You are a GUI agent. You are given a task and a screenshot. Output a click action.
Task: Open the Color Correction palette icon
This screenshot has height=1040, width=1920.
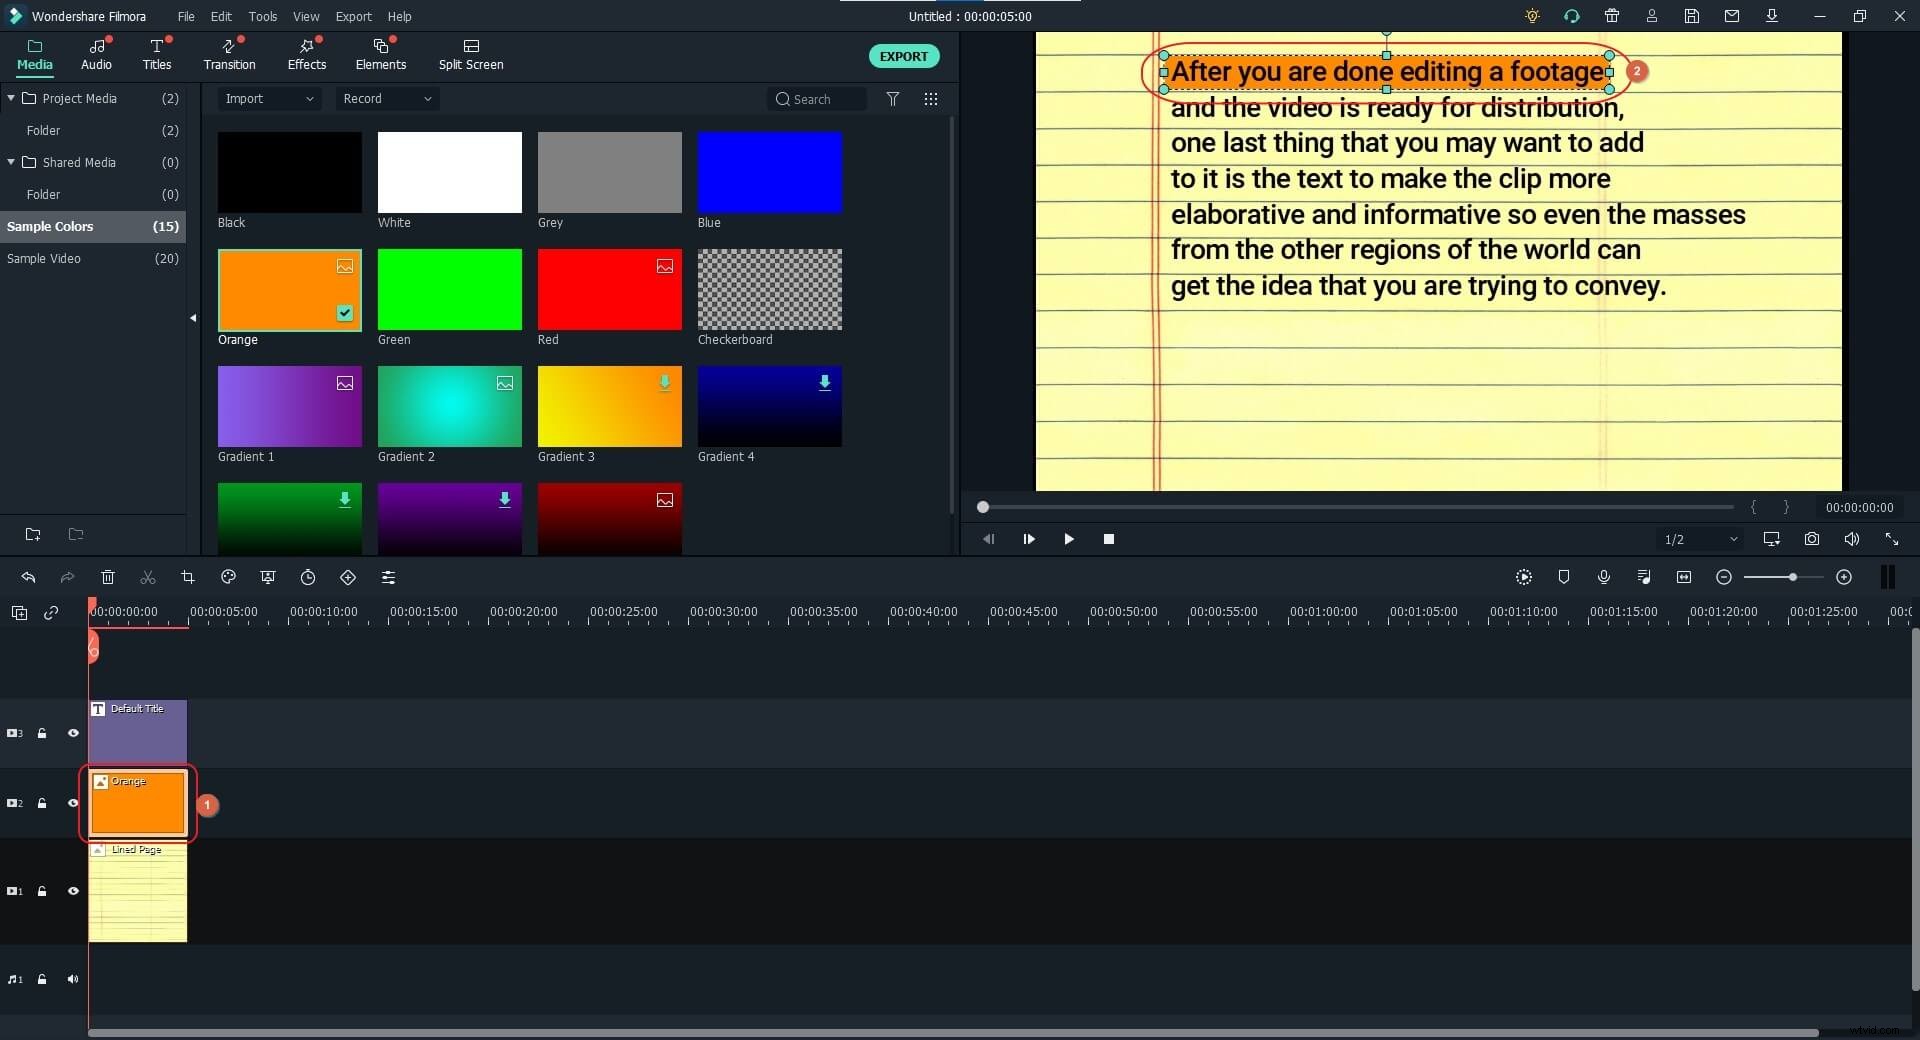click(x=228, y=578)
